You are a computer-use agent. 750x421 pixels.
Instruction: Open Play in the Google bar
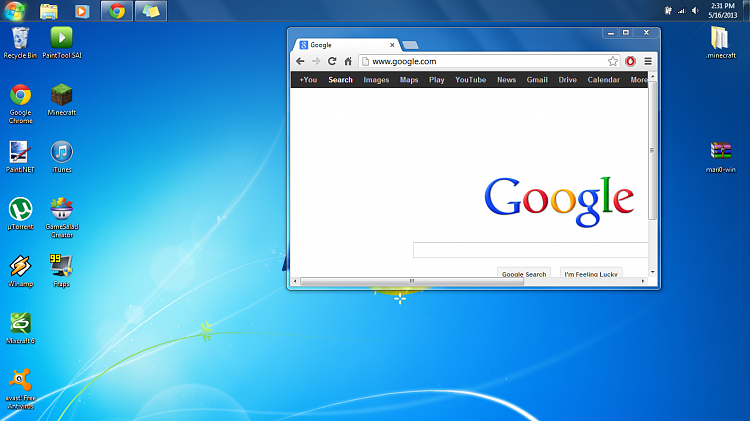(x=436, y=80)
